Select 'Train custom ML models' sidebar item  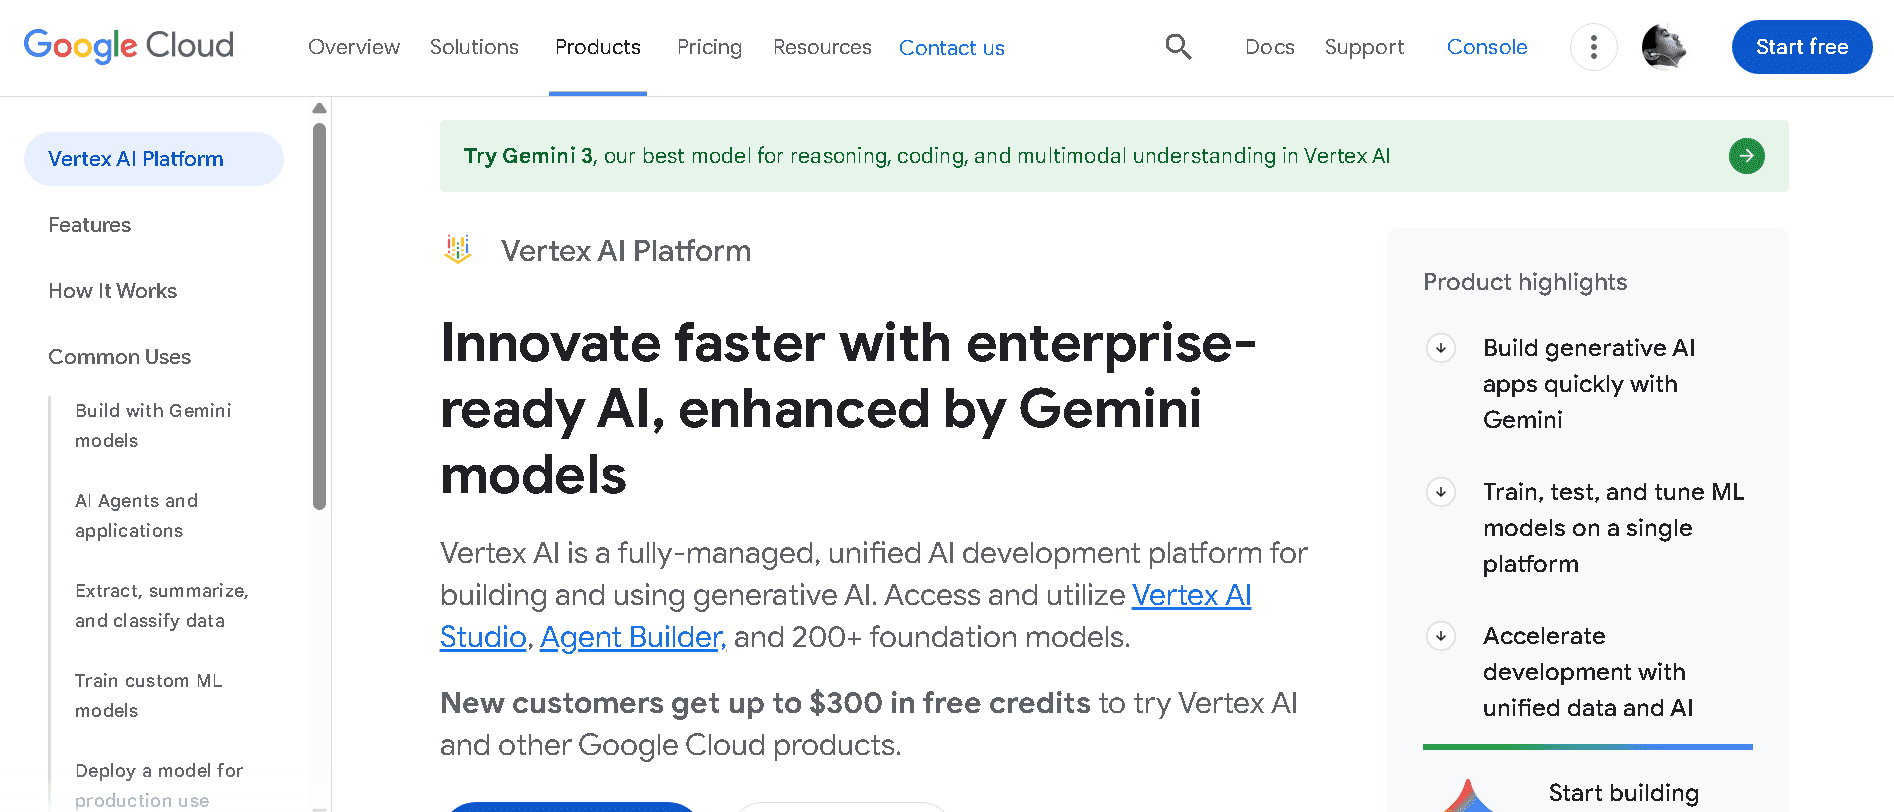[x=149, y=696]
